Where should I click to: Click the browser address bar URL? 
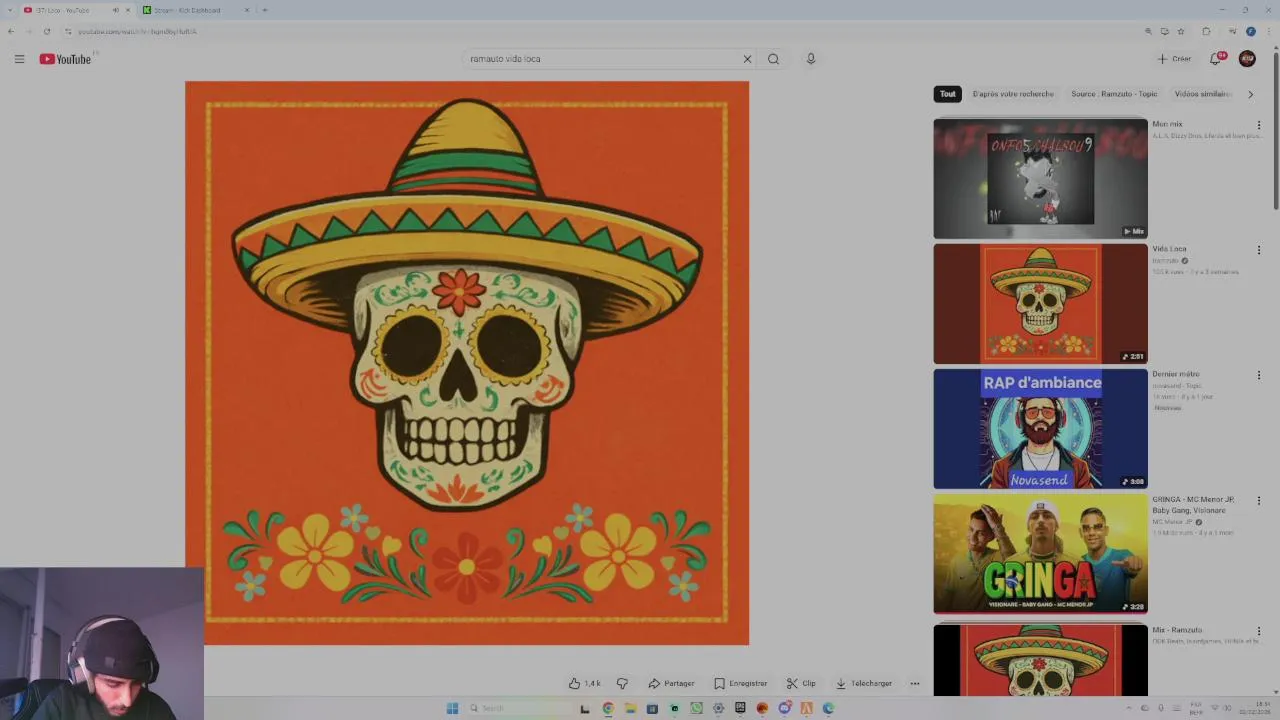[x=137, y=31]
